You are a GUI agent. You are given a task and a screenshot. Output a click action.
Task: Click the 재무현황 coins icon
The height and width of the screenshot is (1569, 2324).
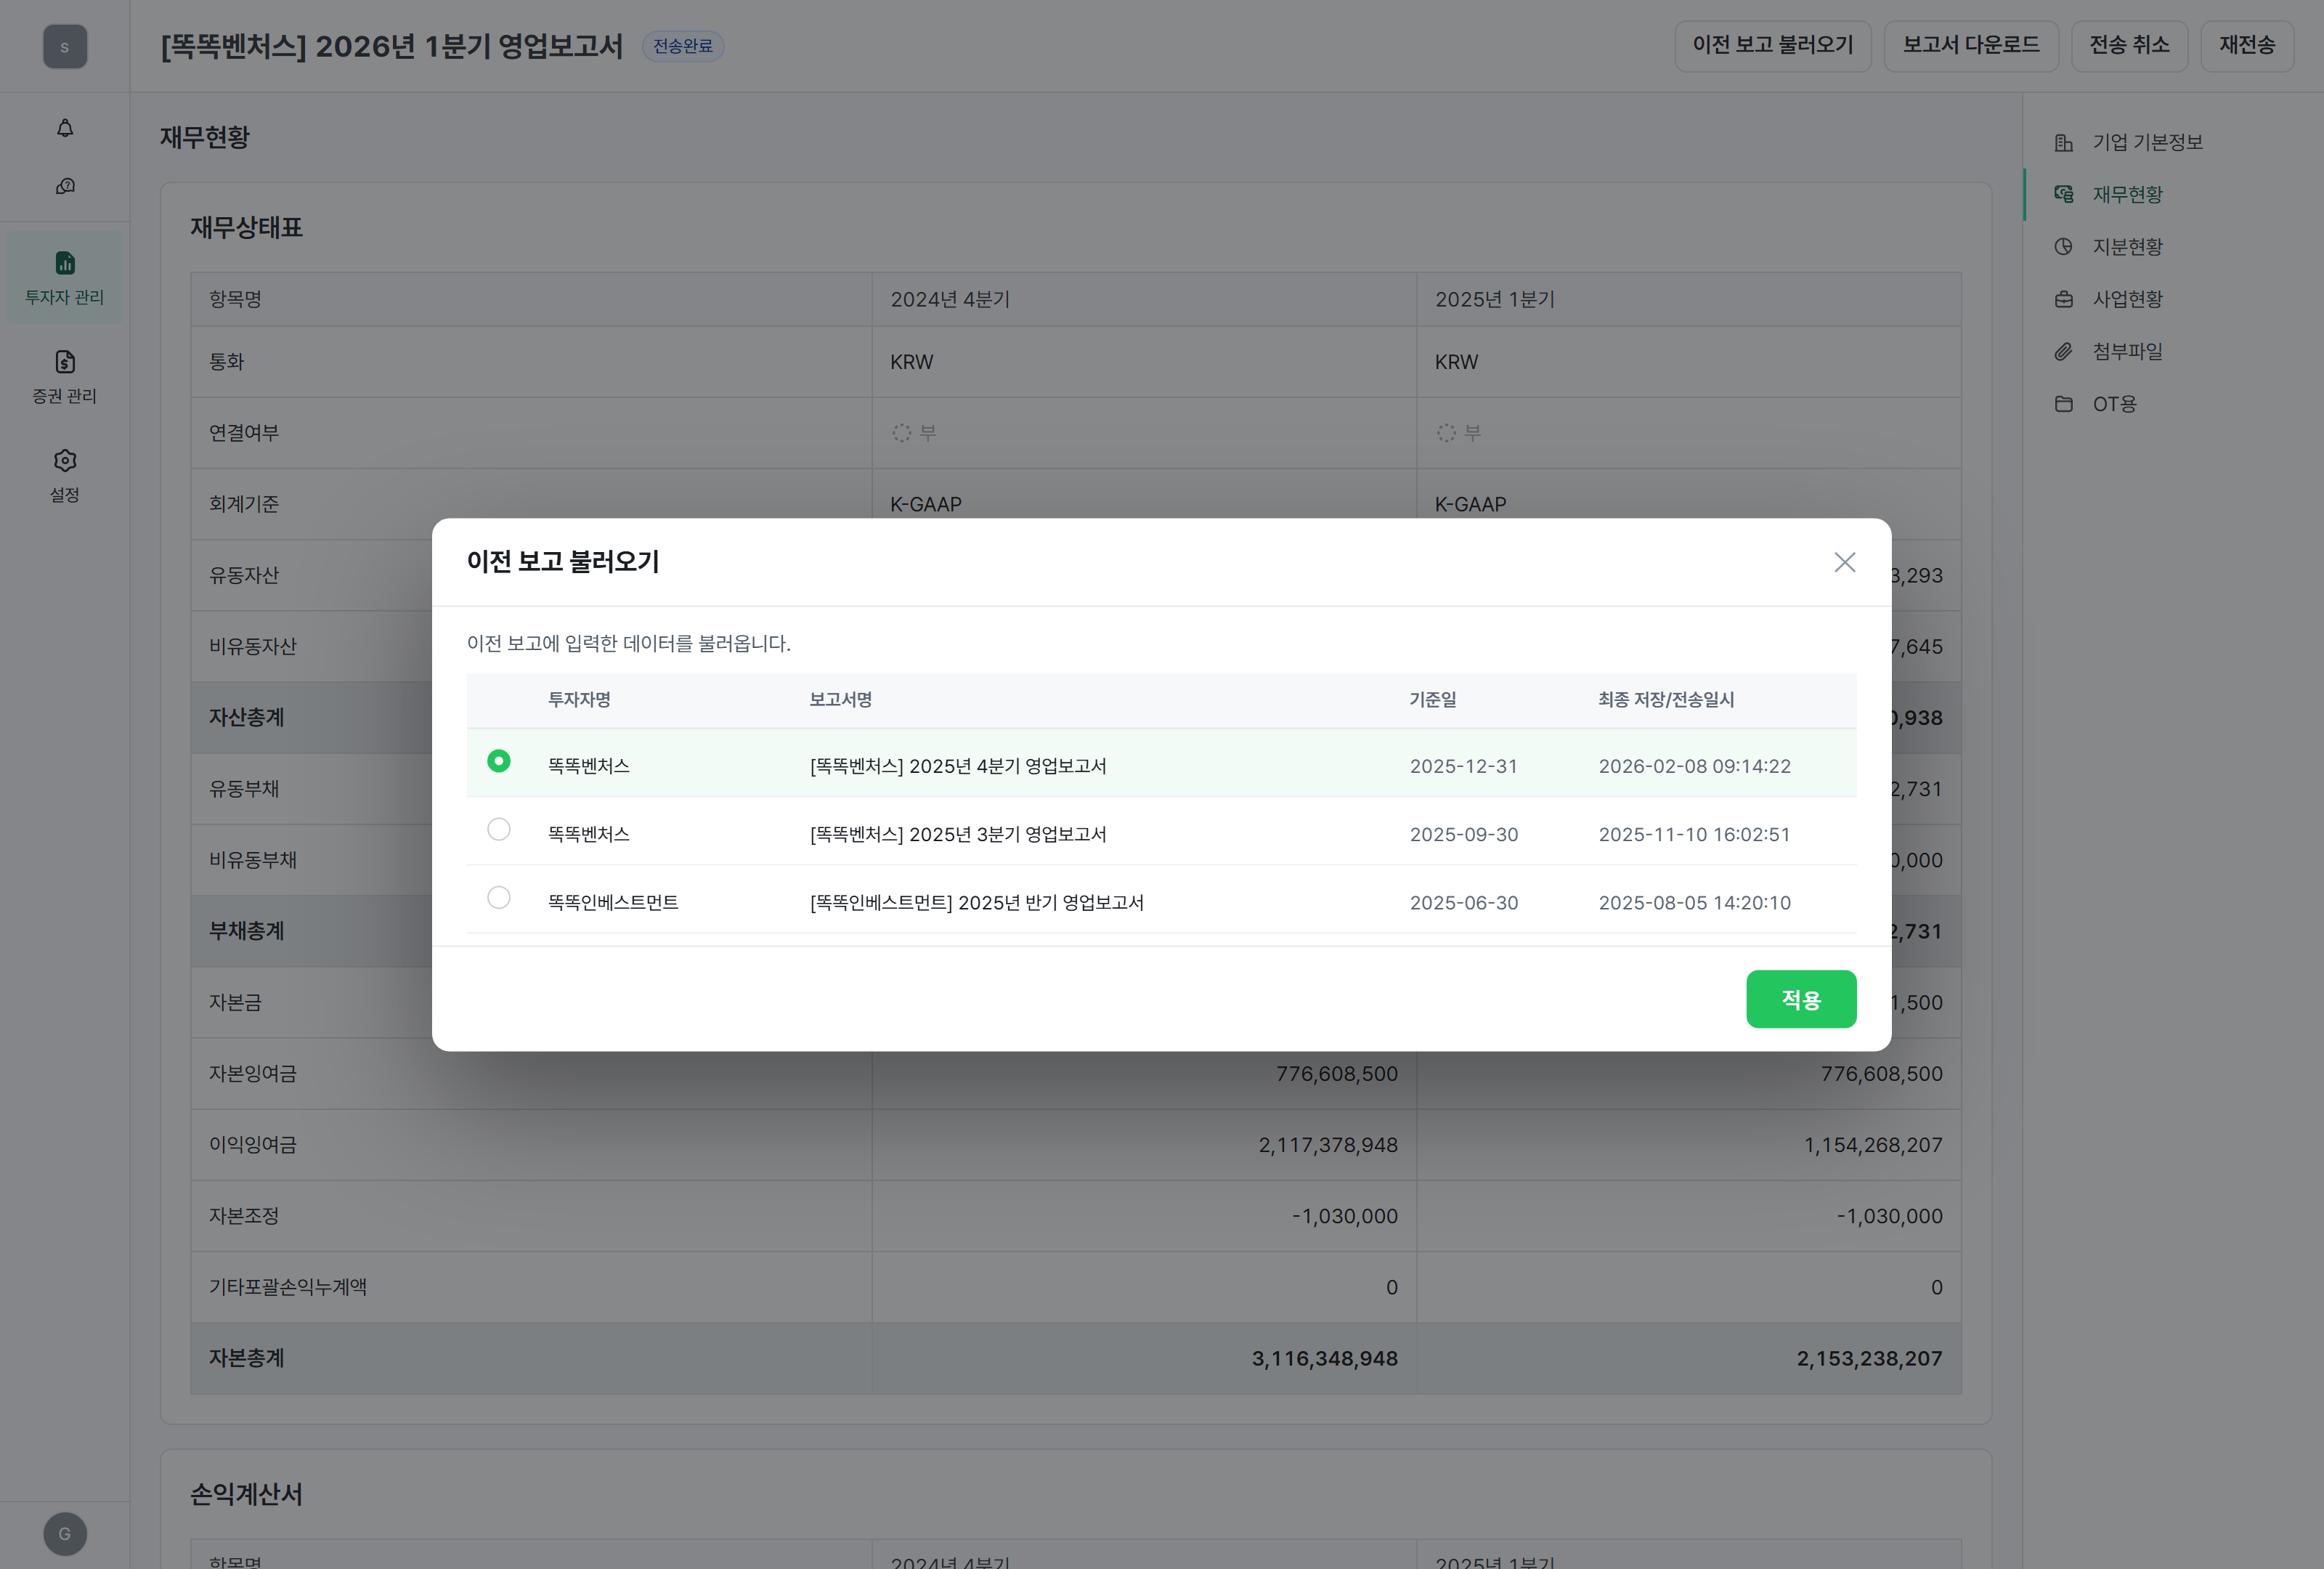coord(2063,194)
